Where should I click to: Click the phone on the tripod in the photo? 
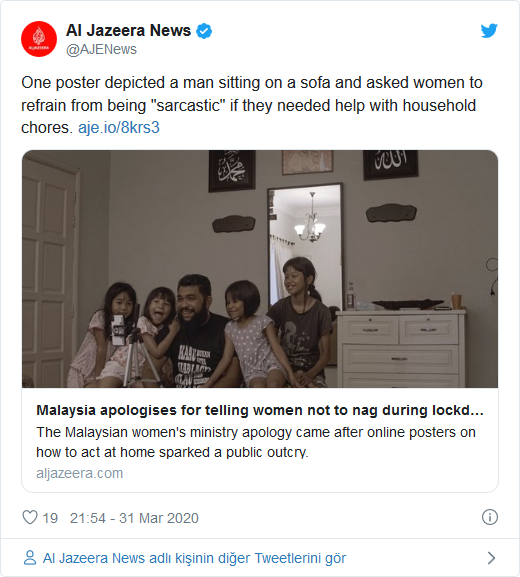(x=118, y=330)
